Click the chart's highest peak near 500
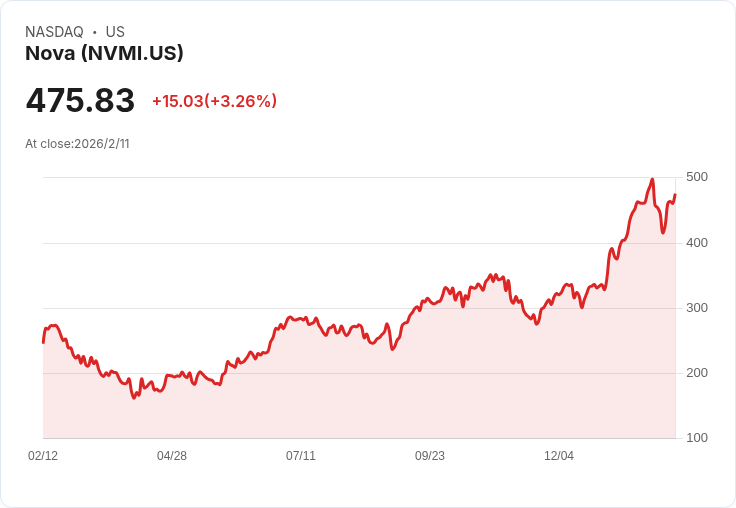Screen dimensions: 736x508 point(652,179)
